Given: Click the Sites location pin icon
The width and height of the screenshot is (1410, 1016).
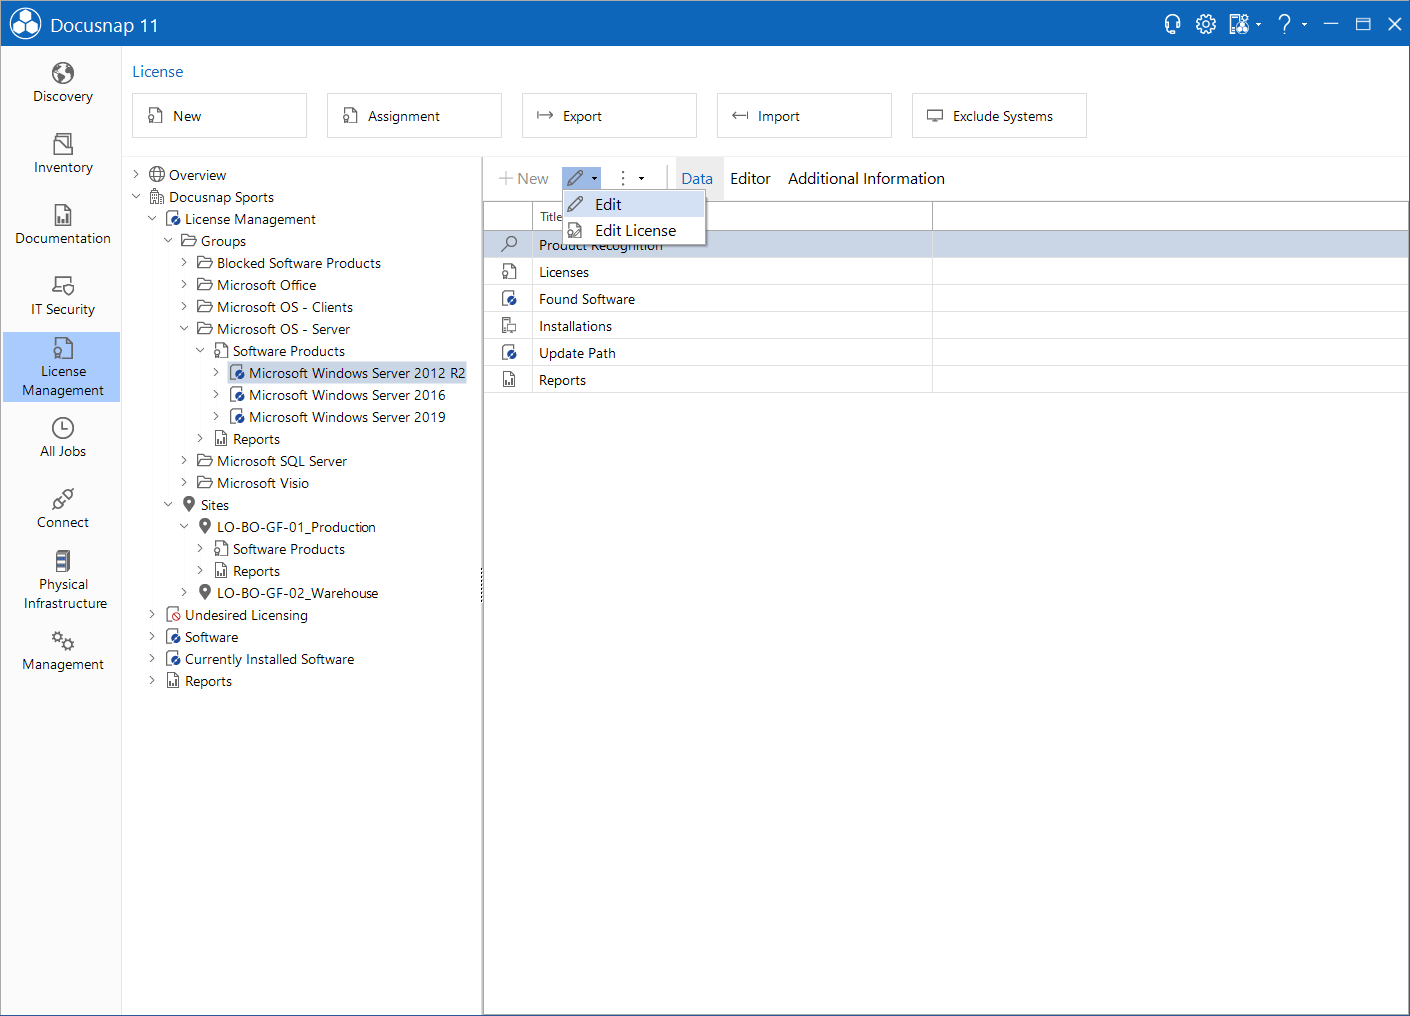Looking at the screenshot, I should (x=188, y=504).
